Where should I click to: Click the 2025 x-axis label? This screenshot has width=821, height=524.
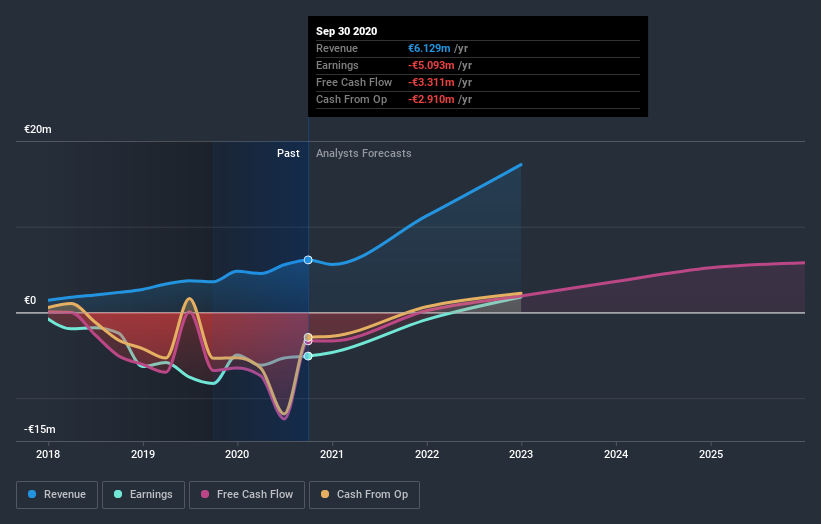[x=711, y=454]
